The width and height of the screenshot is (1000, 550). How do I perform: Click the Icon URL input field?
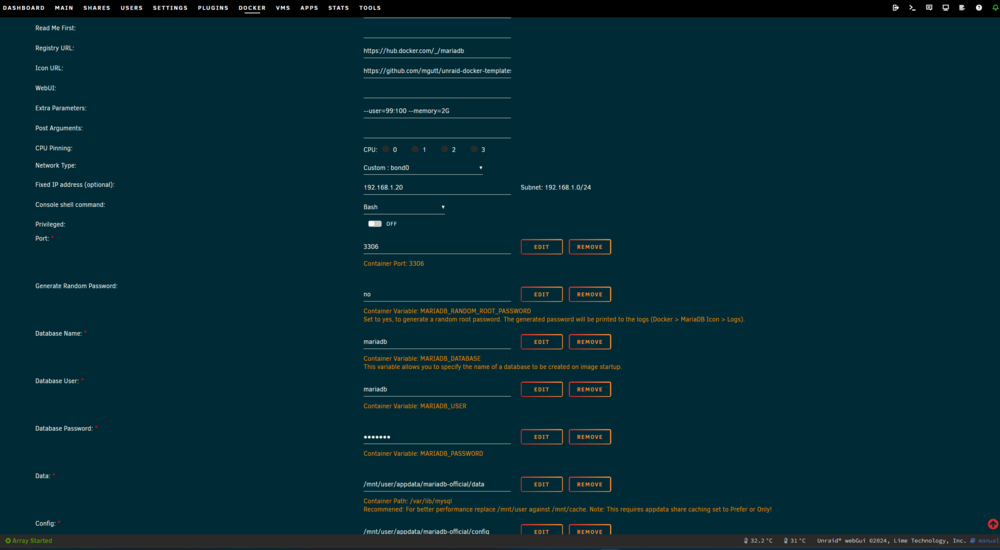(437, 71)
